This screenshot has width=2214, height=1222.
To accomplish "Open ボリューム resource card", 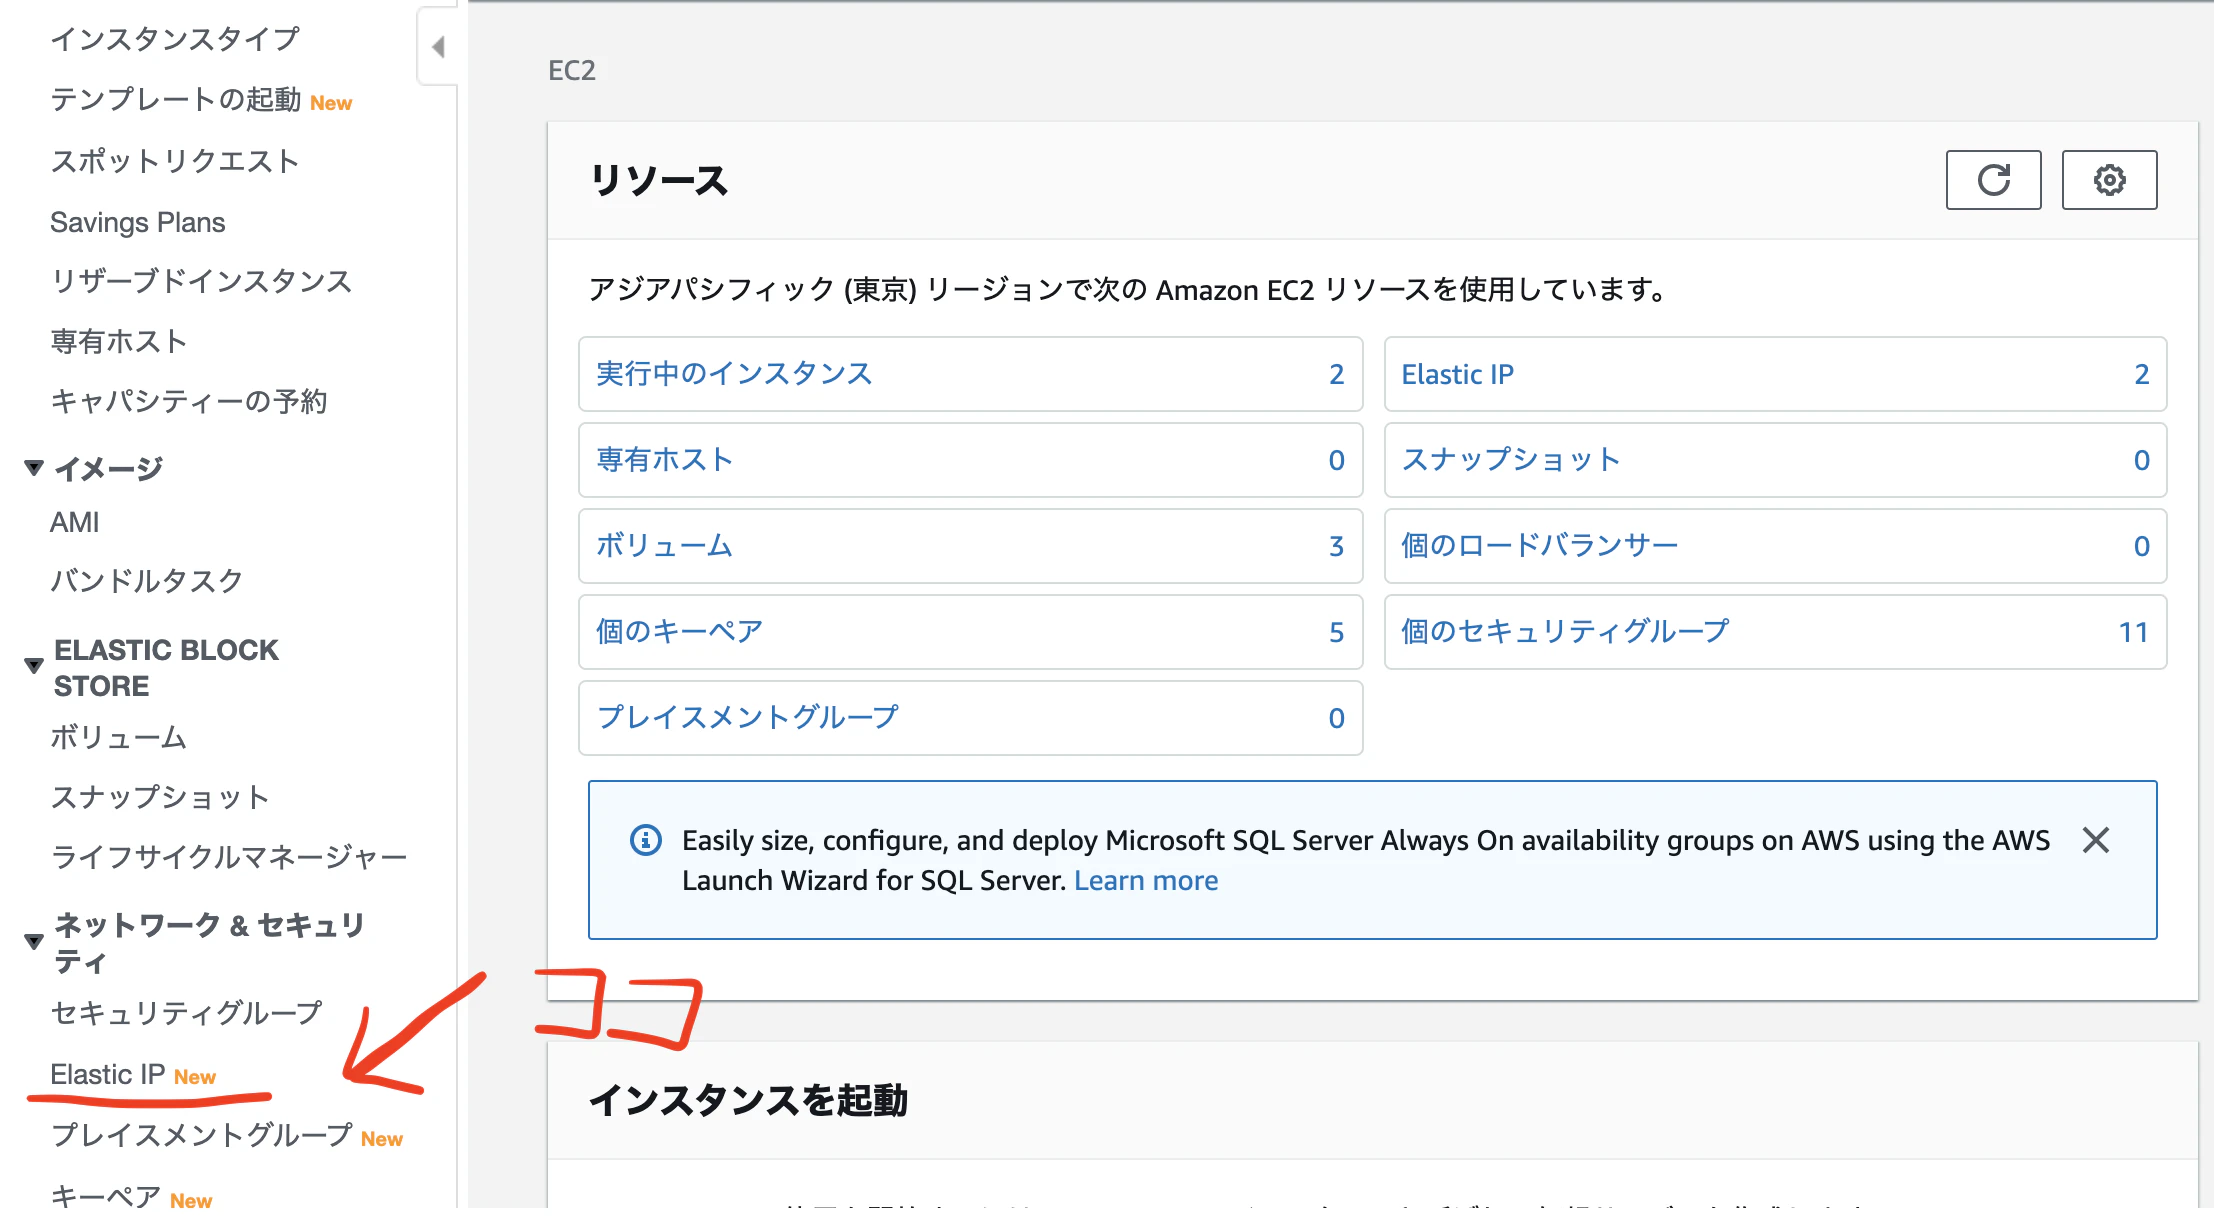I will 971,546.
